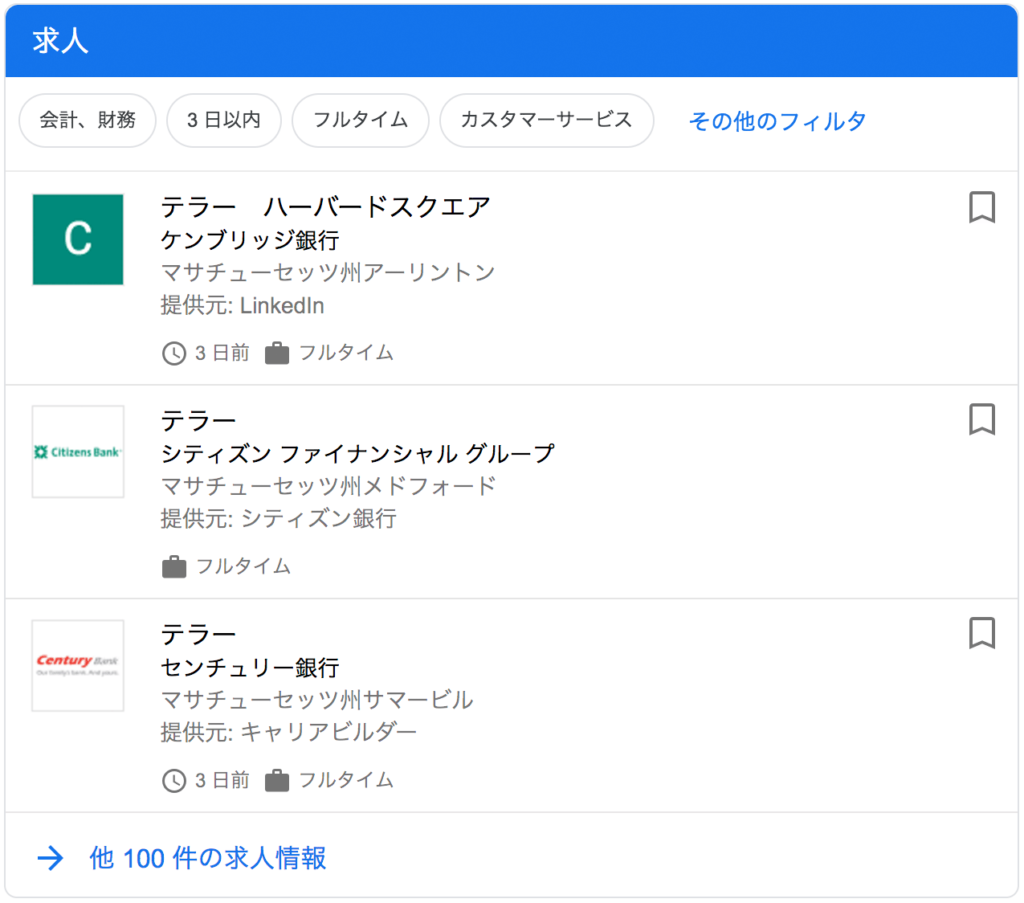Click the ケンブリッジ銀行 company name
Screen dimensions: 1024x903
[250, 240]
